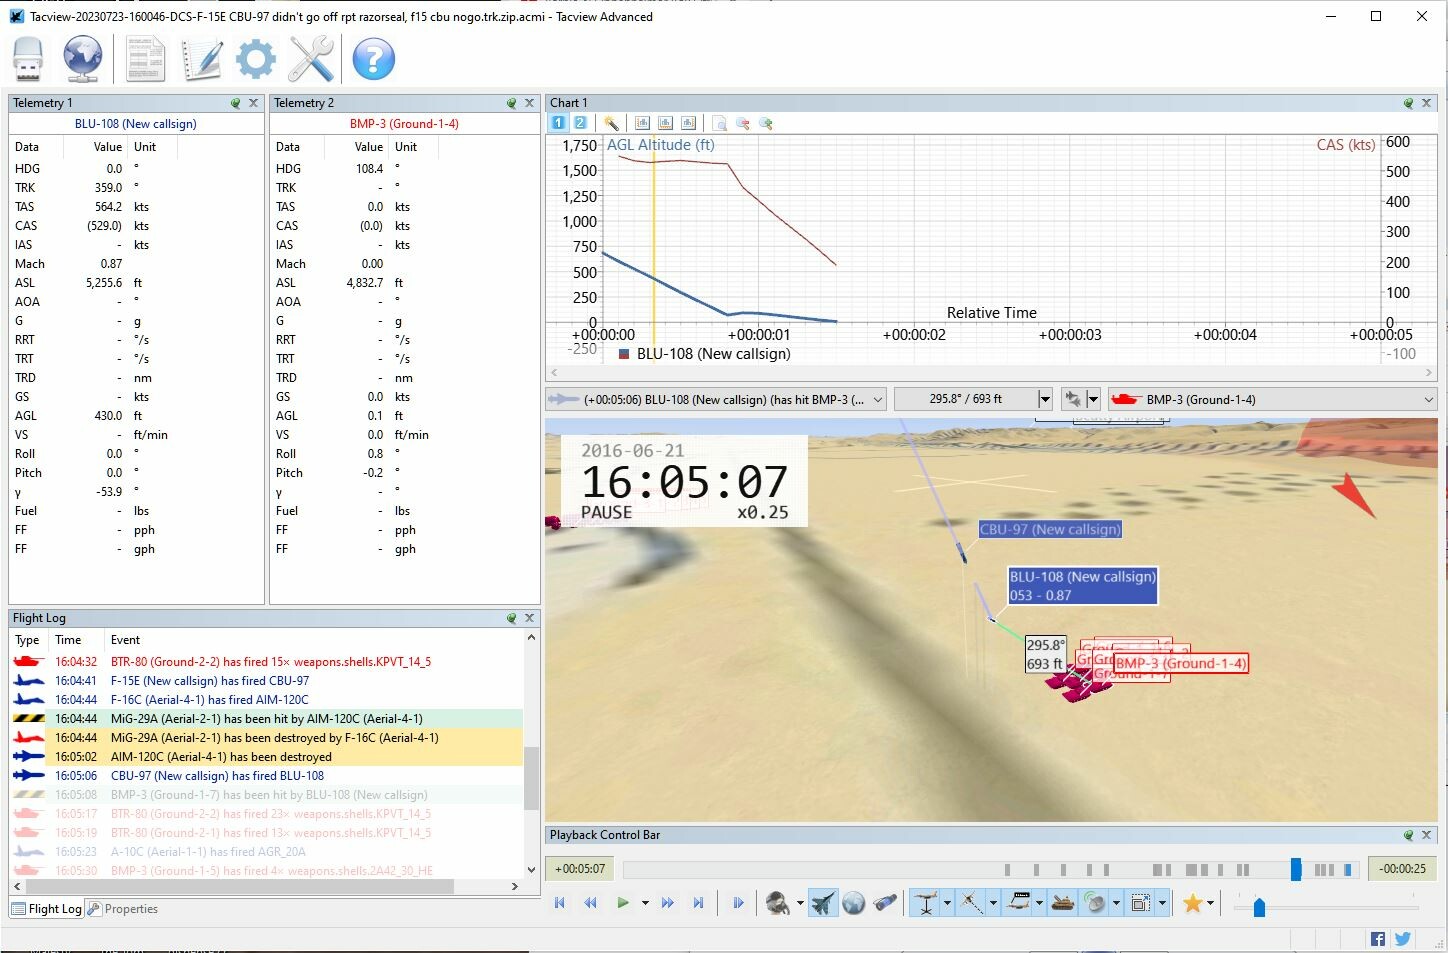Click the gold star favorites icon
The height and width of the screenshot is (953, 1448).
[x=1192, y=903]
